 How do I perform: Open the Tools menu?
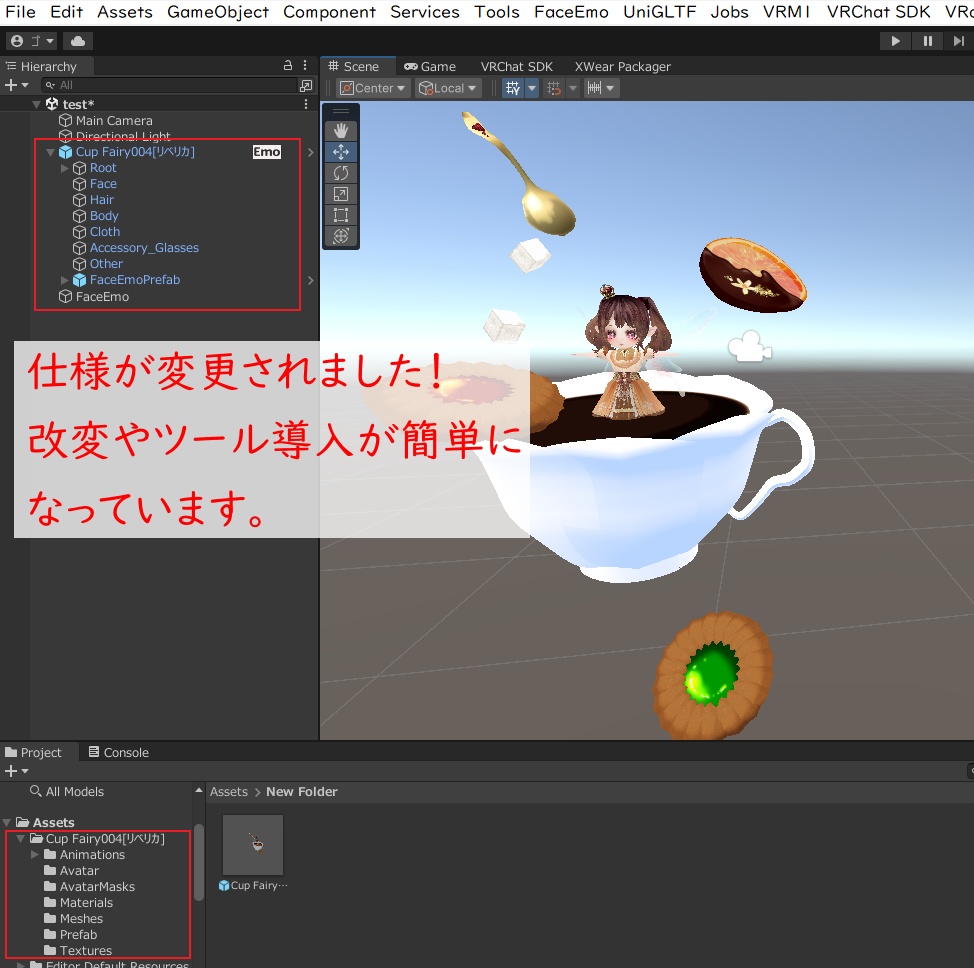pos(496,12)
